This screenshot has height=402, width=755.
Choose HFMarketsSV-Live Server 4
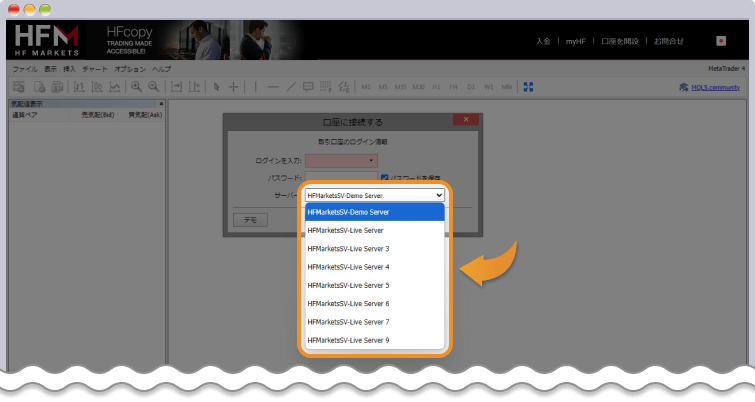click(x=375, y=267)
